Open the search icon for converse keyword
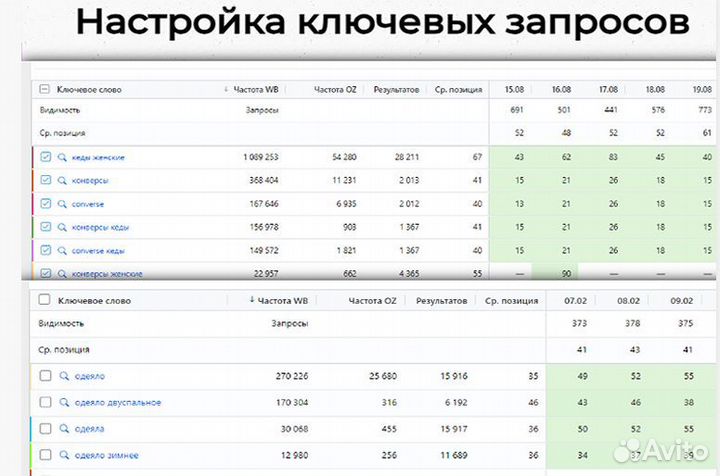 (62, 204)
